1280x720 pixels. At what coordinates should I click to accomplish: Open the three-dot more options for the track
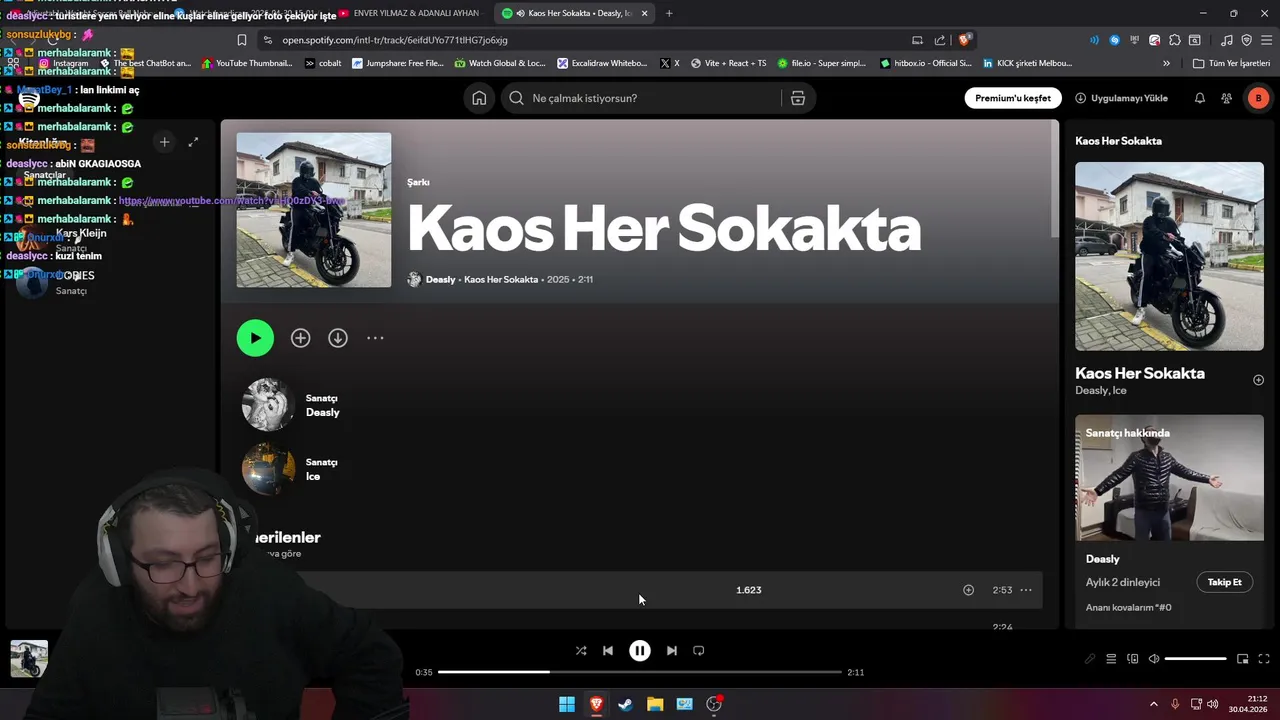375,338
